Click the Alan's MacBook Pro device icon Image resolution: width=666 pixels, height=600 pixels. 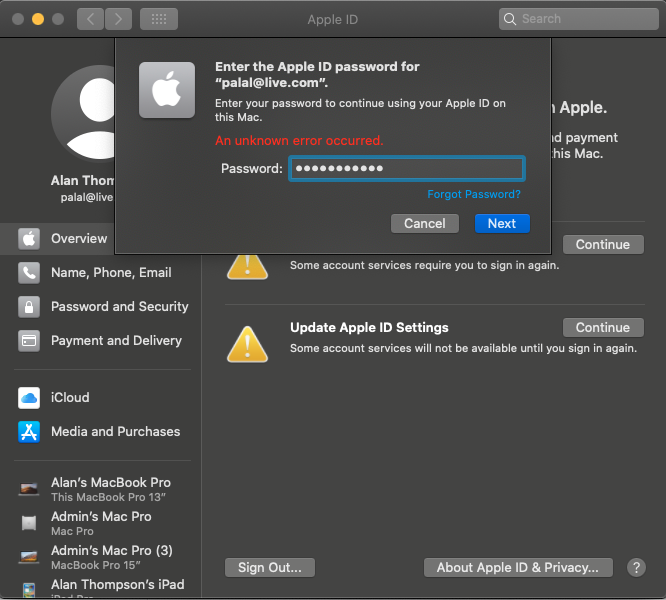pos(29,489)
